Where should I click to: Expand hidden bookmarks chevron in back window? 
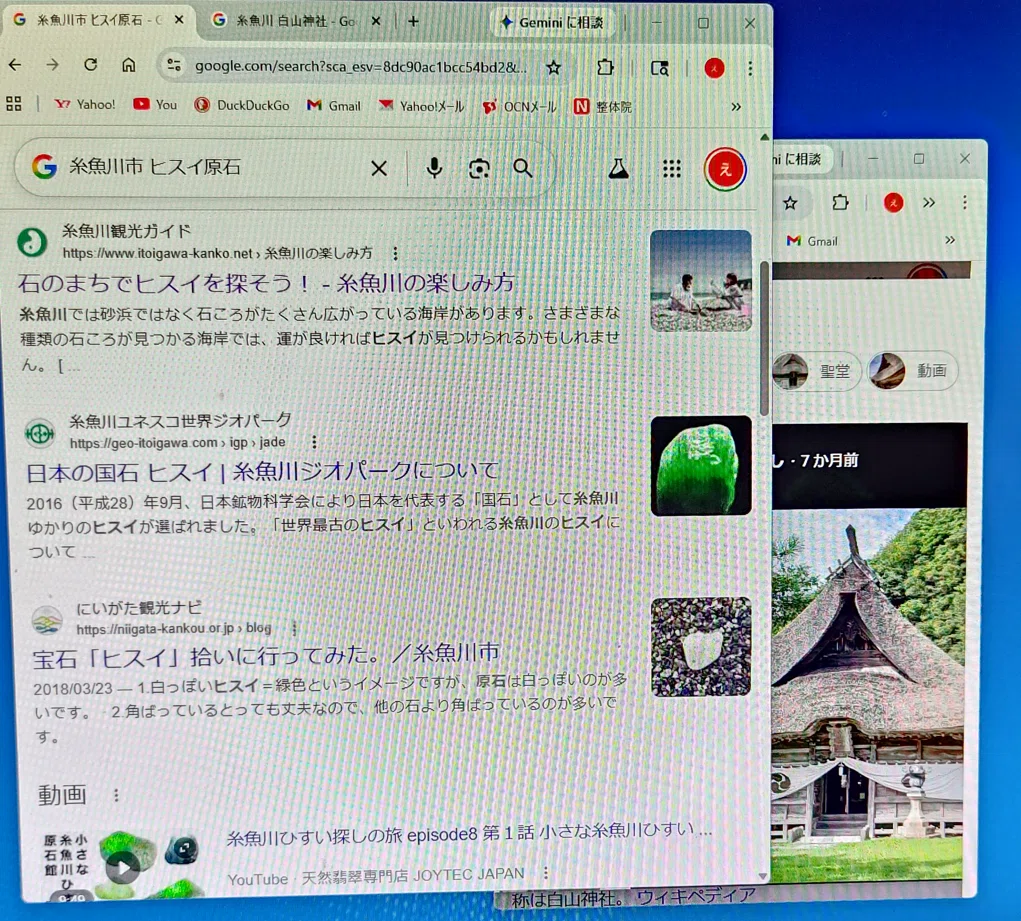(x=950, y=240)
